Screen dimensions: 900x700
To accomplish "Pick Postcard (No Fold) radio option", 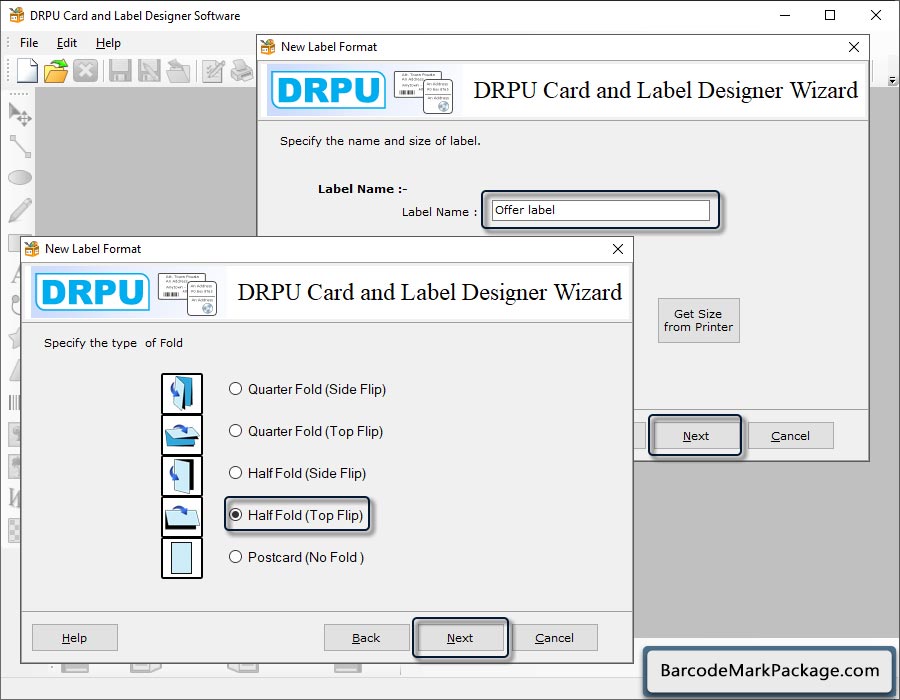I will click(x=235, y=557).
